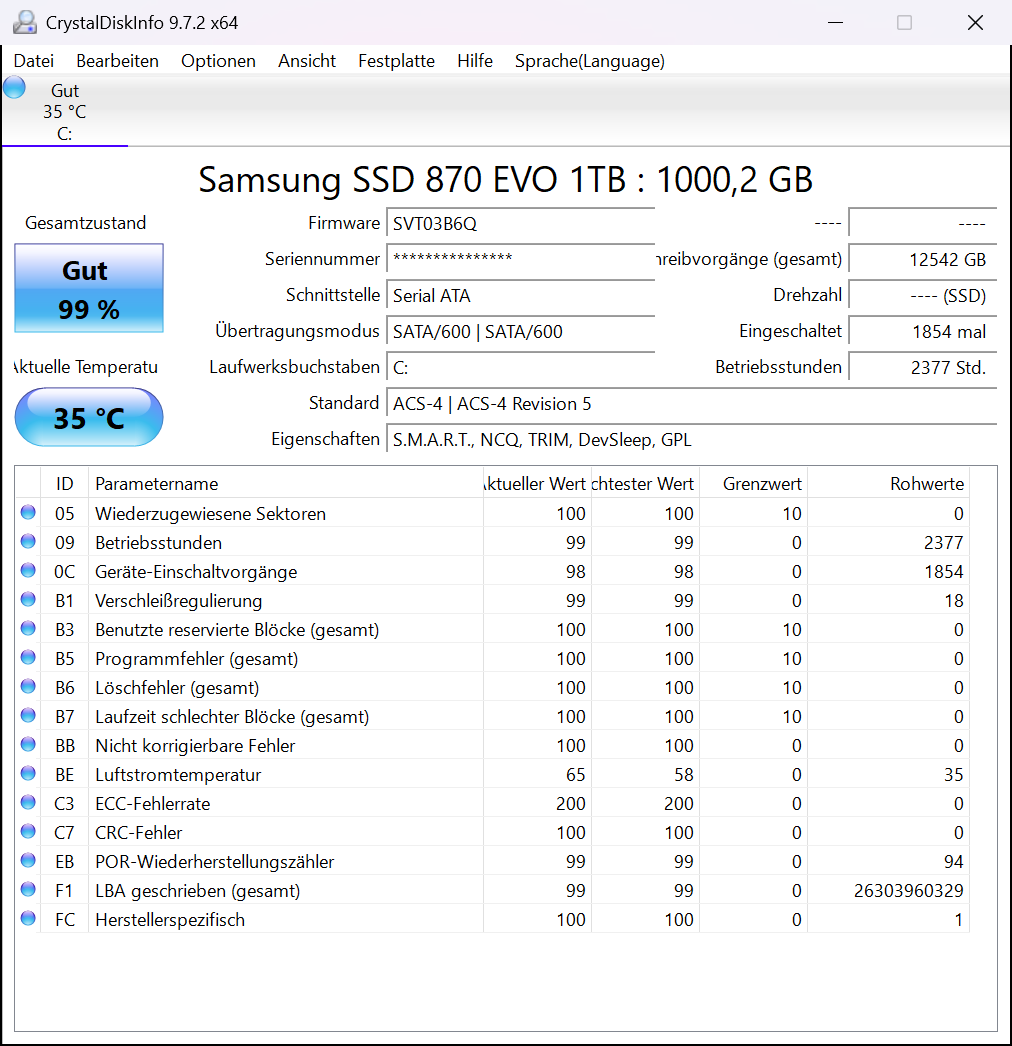Open the Sprache(Language) menu
This screenshot has width=1012, height=1046.
click(590, 61)
